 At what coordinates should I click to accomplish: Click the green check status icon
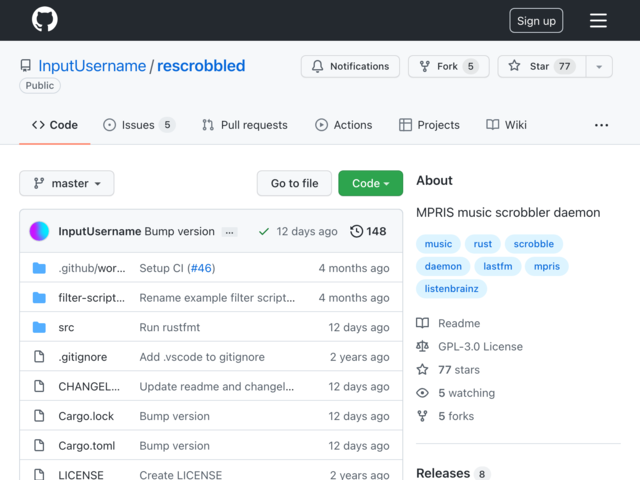(264, 231)
